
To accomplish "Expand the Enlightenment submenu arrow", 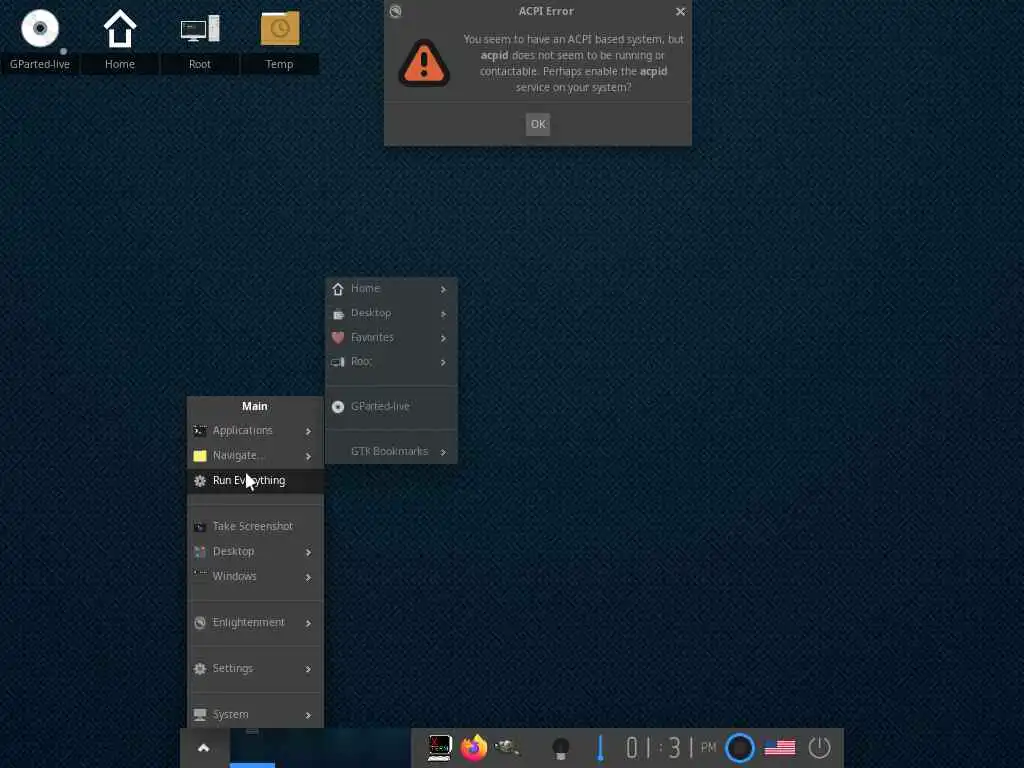I will [x=308, y=623].
